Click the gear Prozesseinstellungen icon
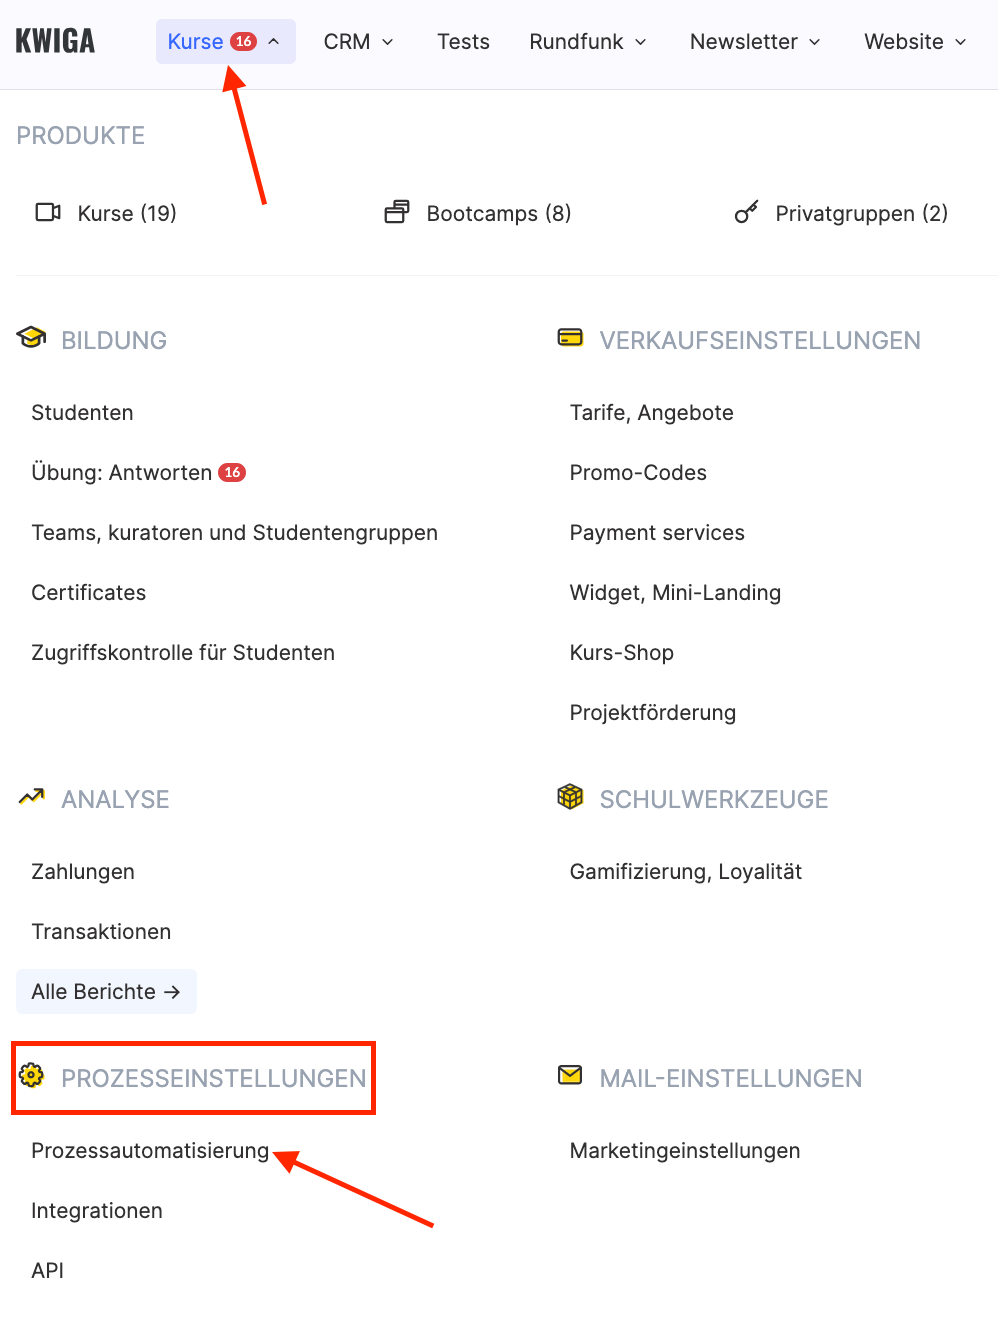The image size is (998, 1334). click(x=31, y=1076)
